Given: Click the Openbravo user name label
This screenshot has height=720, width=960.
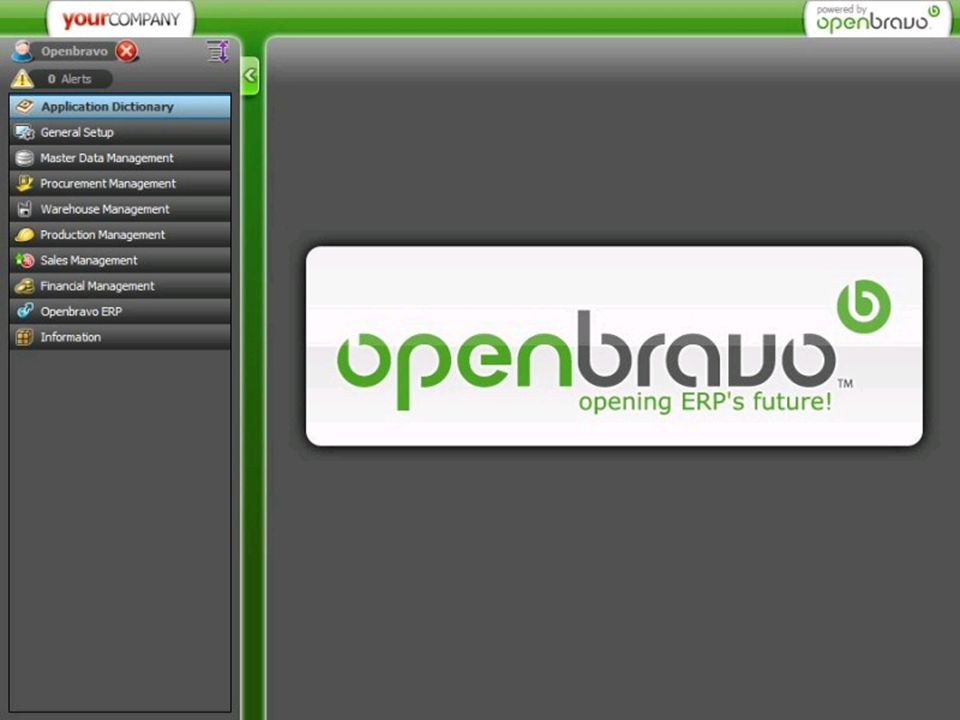Looking at the screenshot, I should [x=74, y=51].
